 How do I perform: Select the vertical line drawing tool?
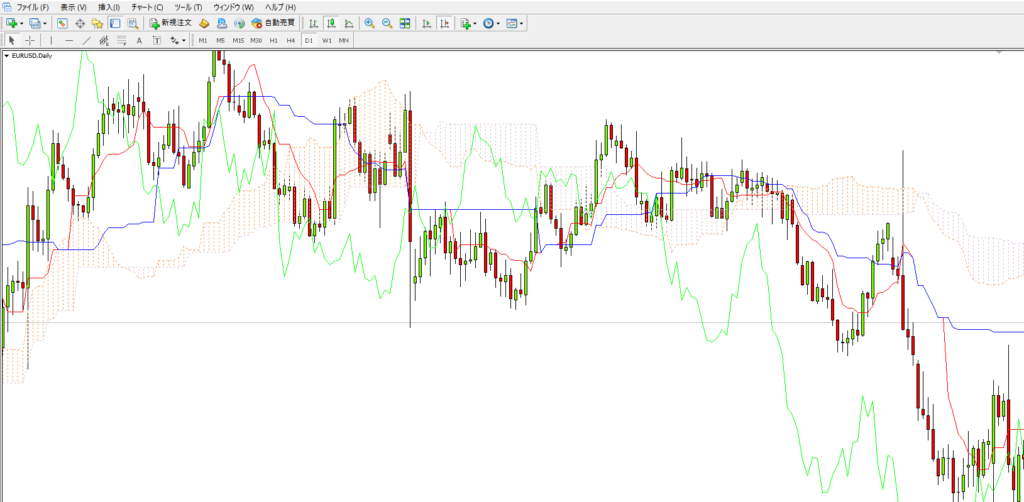52,40
